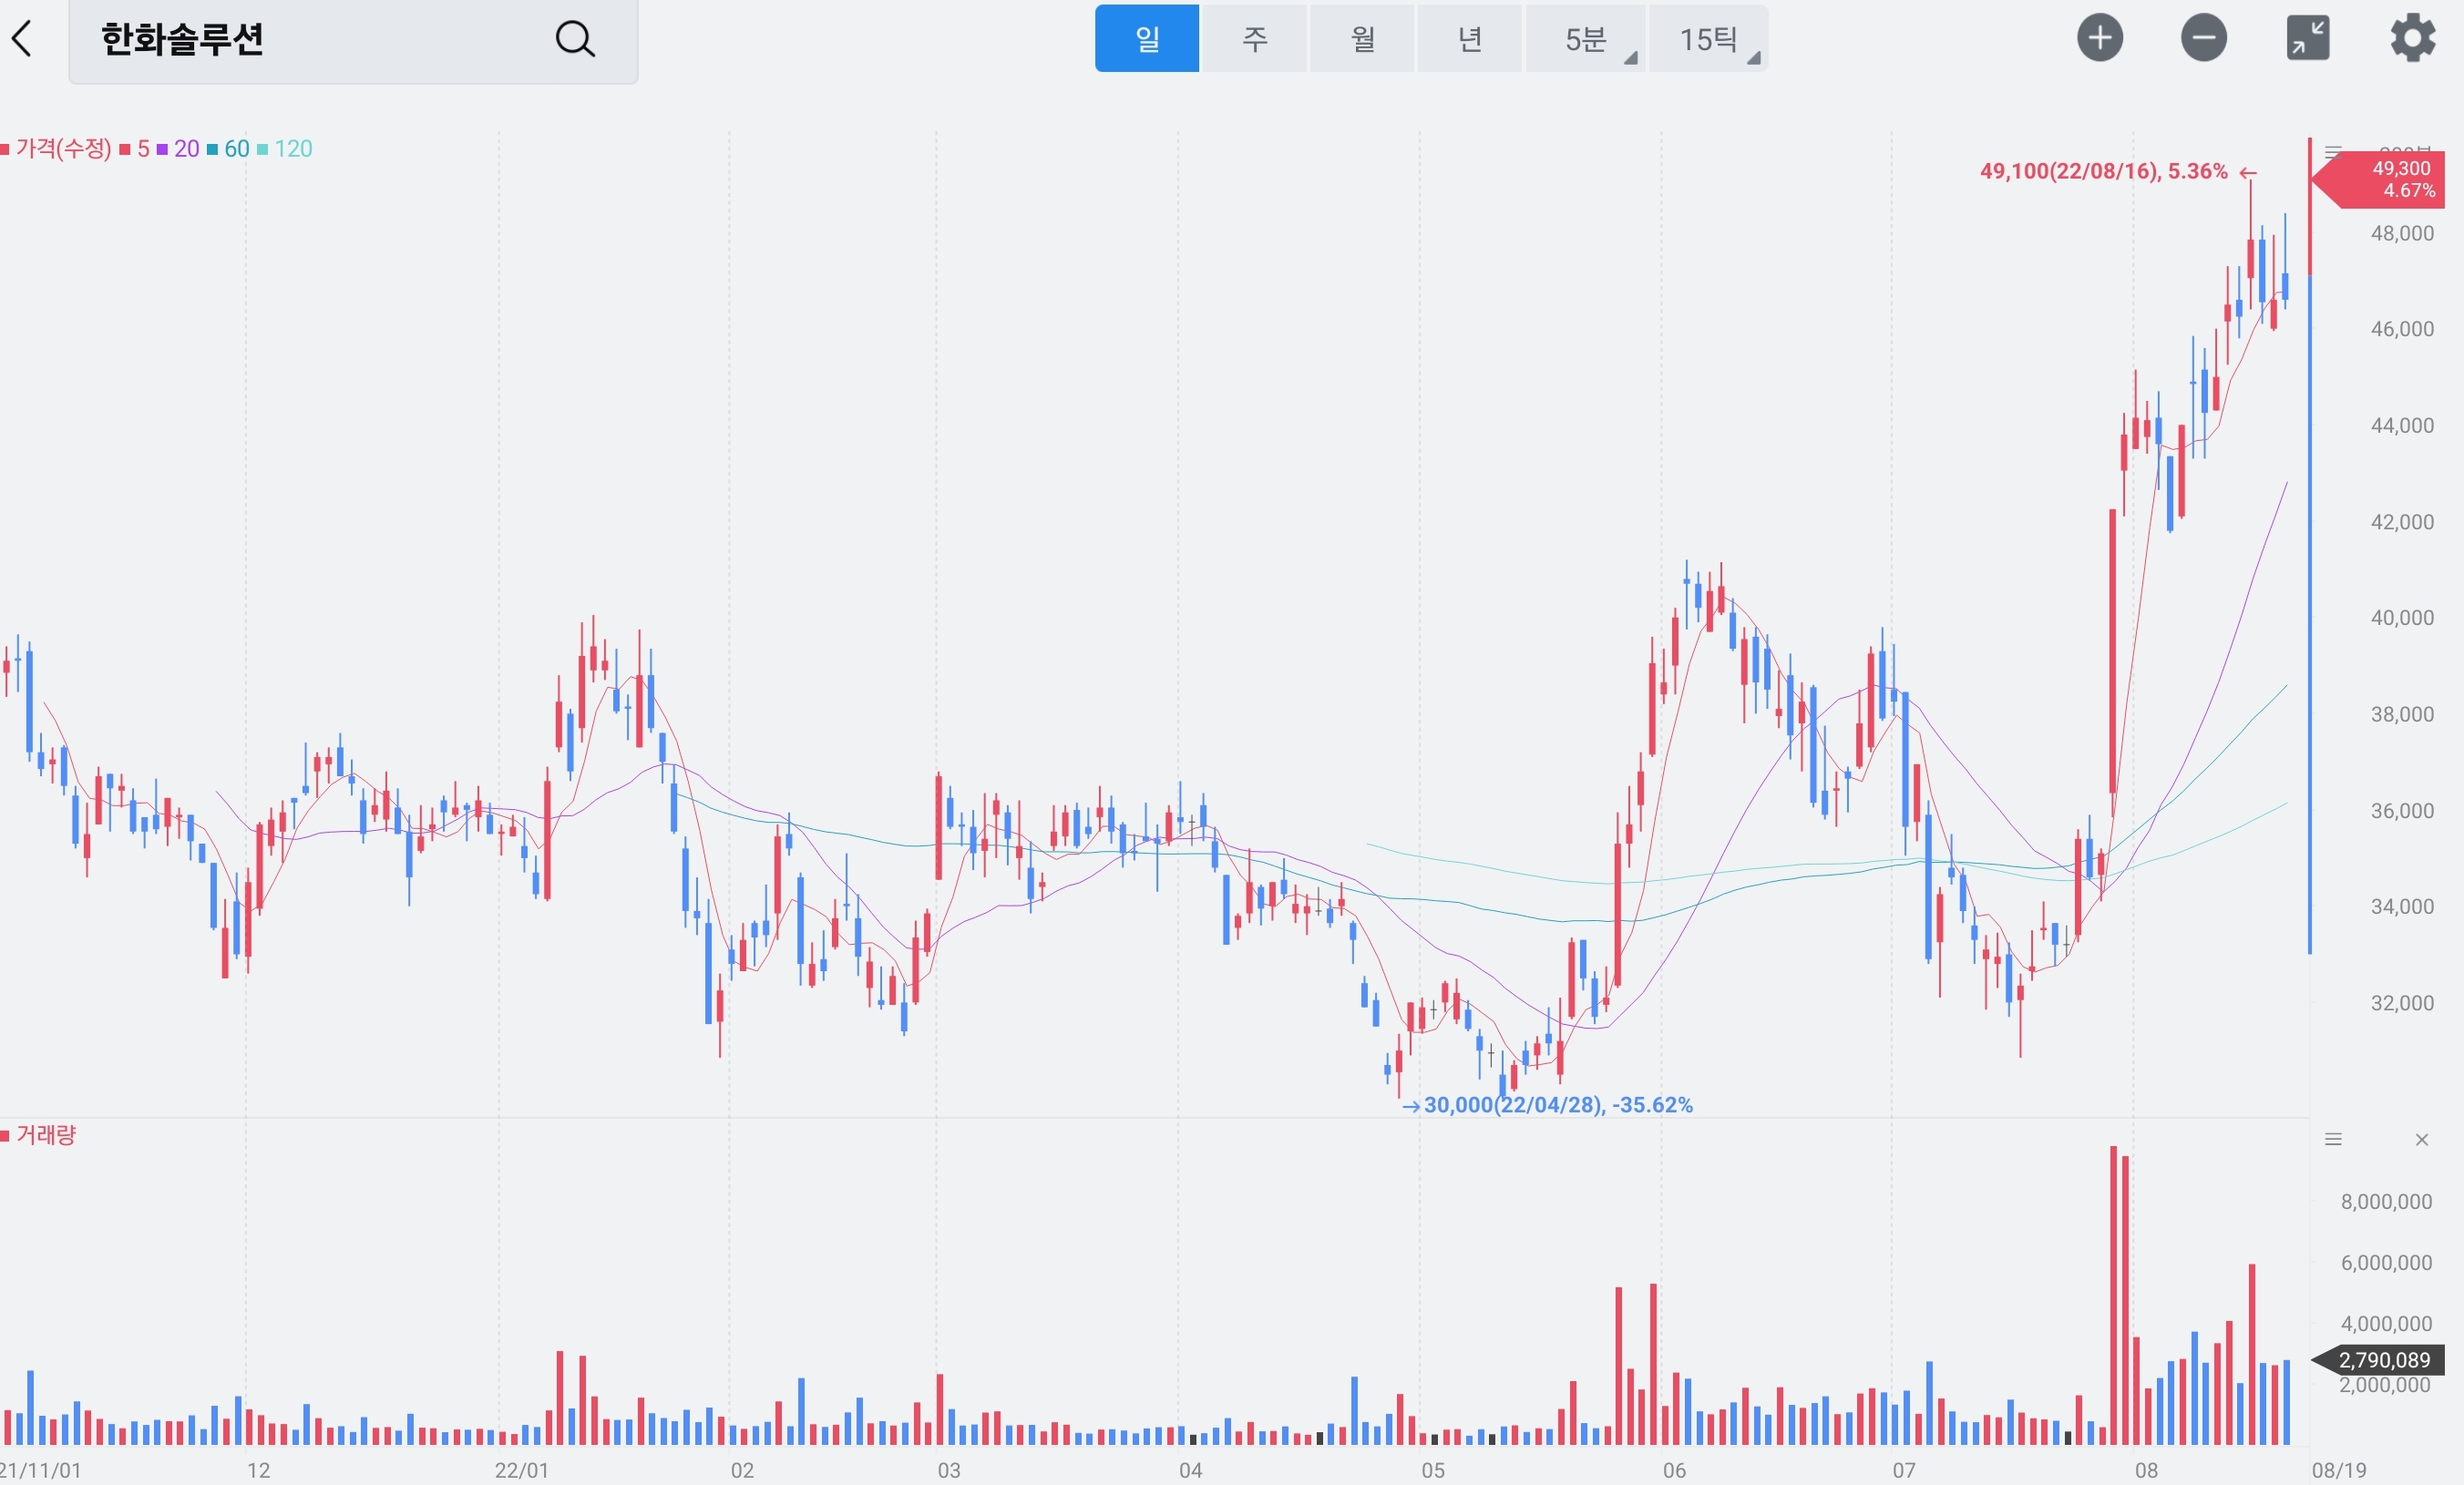Expand the 5분 minute interval dropdown
Viewport: 2464px width, 1485px height.
(x=1586, y=39)
